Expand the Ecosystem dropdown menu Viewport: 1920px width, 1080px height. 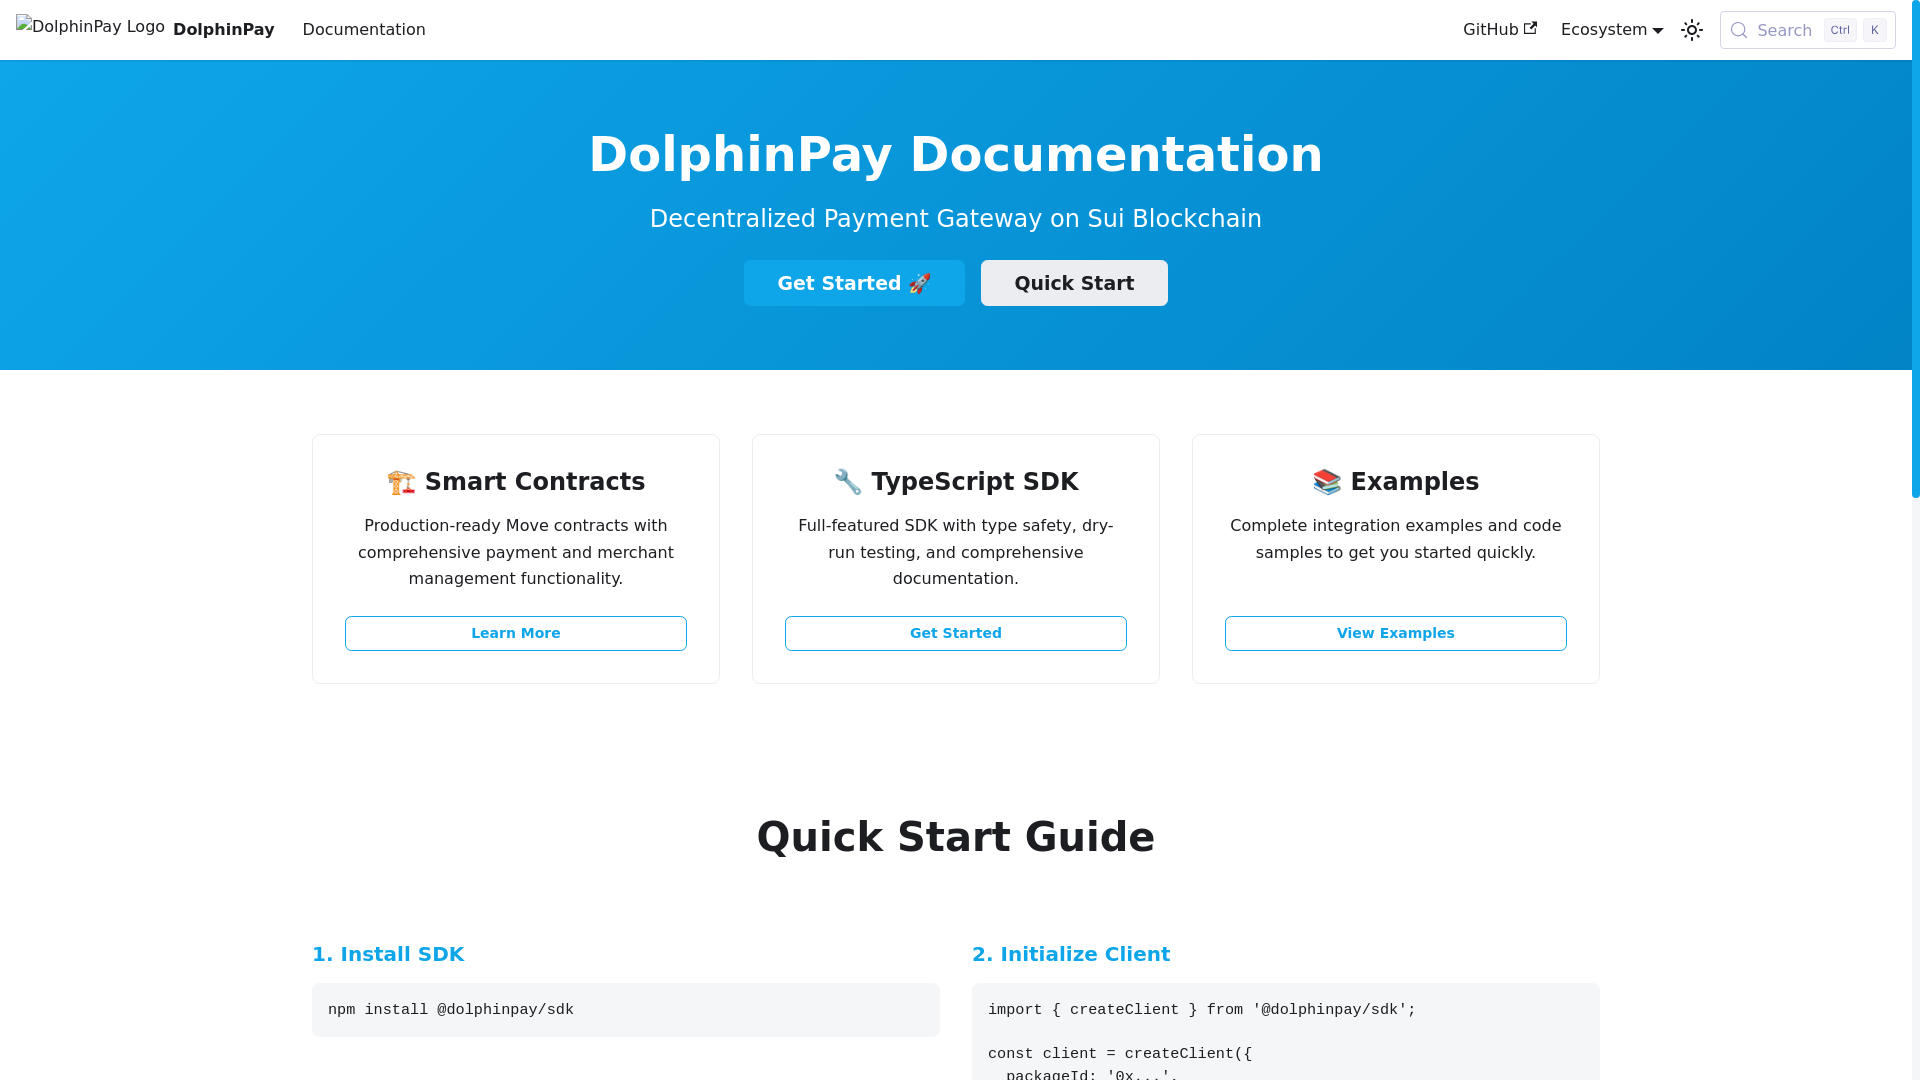coord(1611,30)
